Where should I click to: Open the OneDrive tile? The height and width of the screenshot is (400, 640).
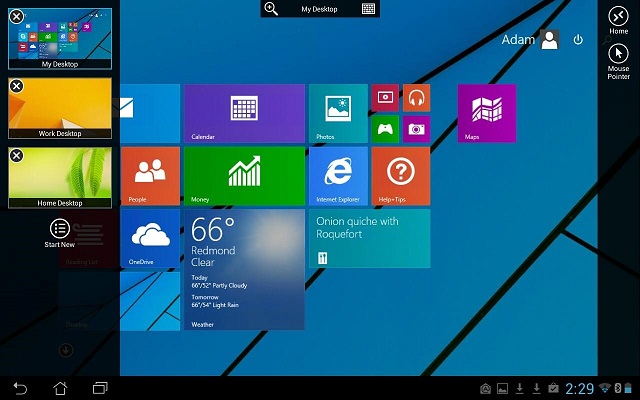pos(150,238)
